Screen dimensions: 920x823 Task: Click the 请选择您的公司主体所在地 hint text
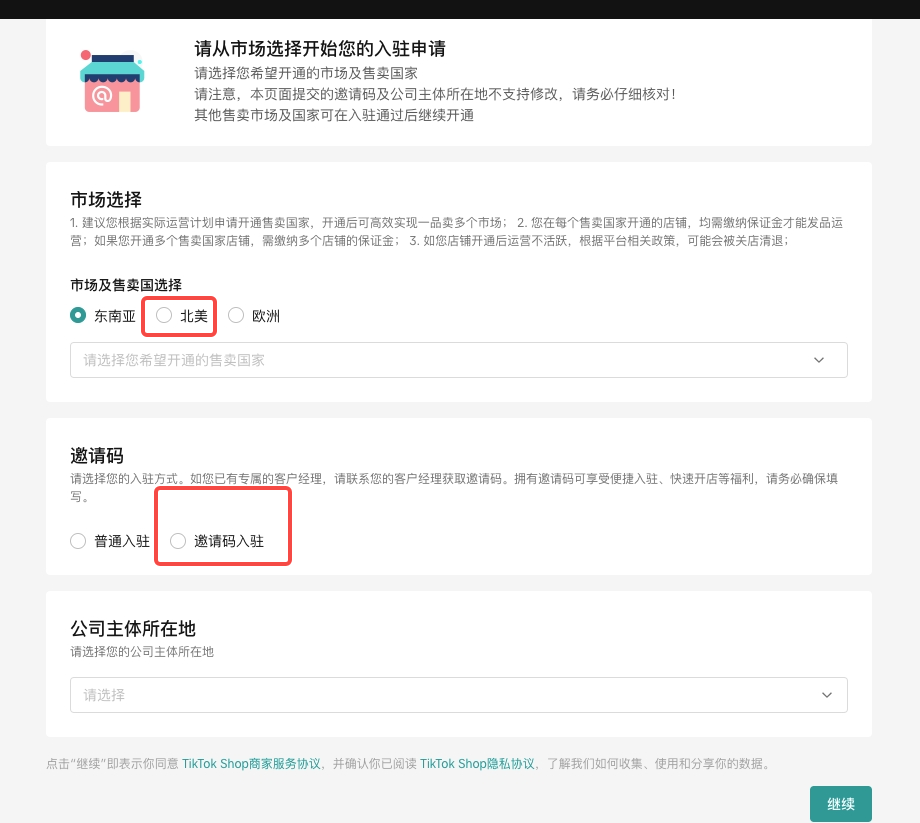pyautogui.click(x=142, y=652)
